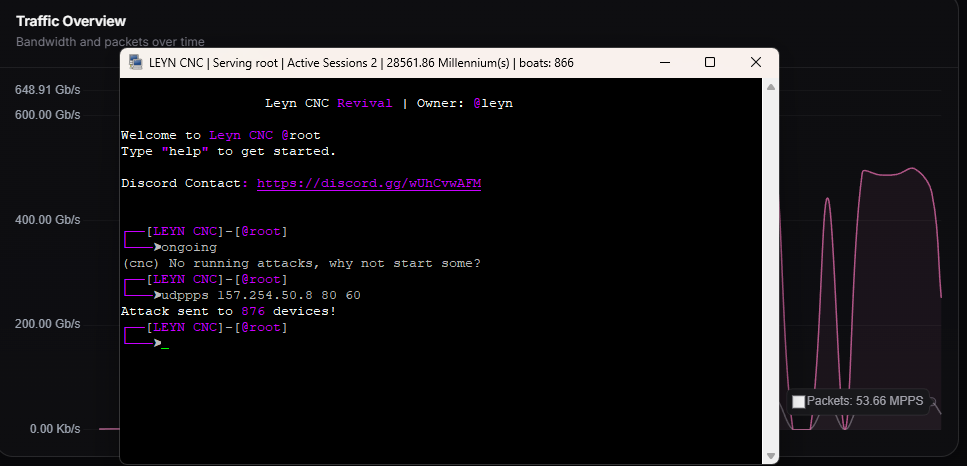Click the terminal scrollbar down arrow
This screenshot has width=967, height=466.
tap(770, 456)
